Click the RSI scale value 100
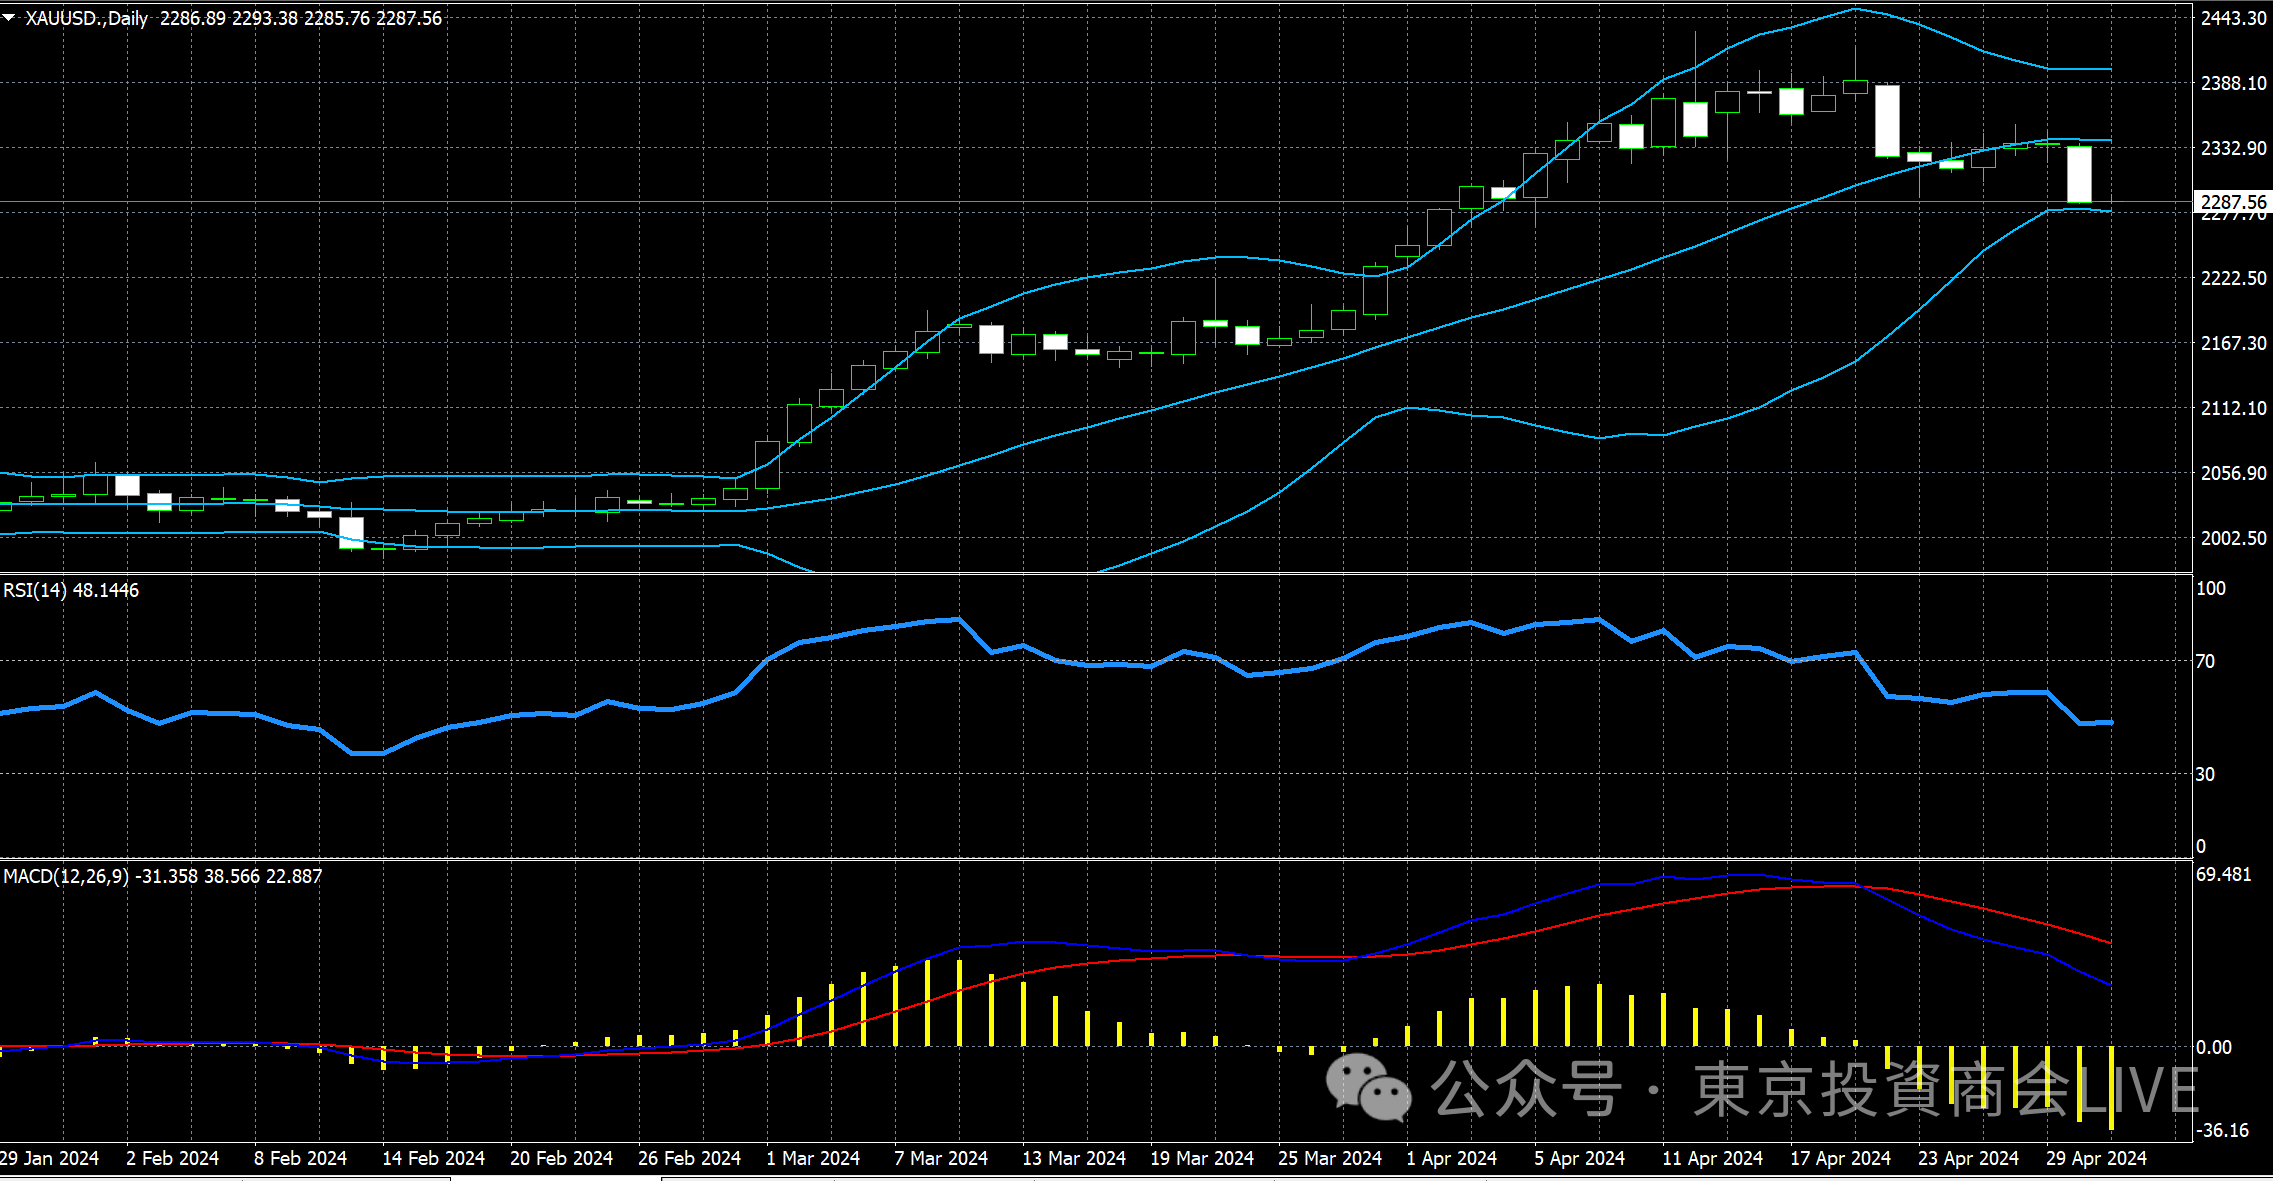 (2211, 588)
